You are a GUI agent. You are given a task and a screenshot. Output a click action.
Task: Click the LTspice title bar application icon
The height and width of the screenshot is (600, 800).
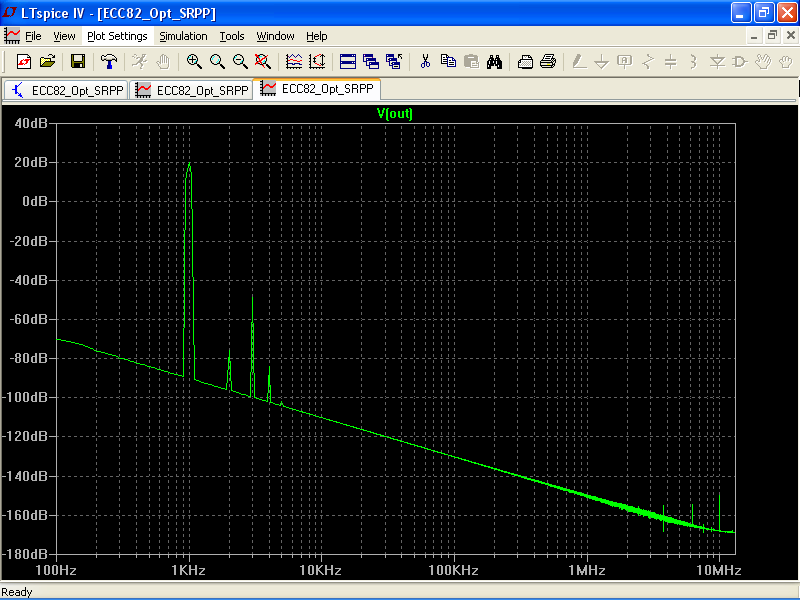click(10, 12)
